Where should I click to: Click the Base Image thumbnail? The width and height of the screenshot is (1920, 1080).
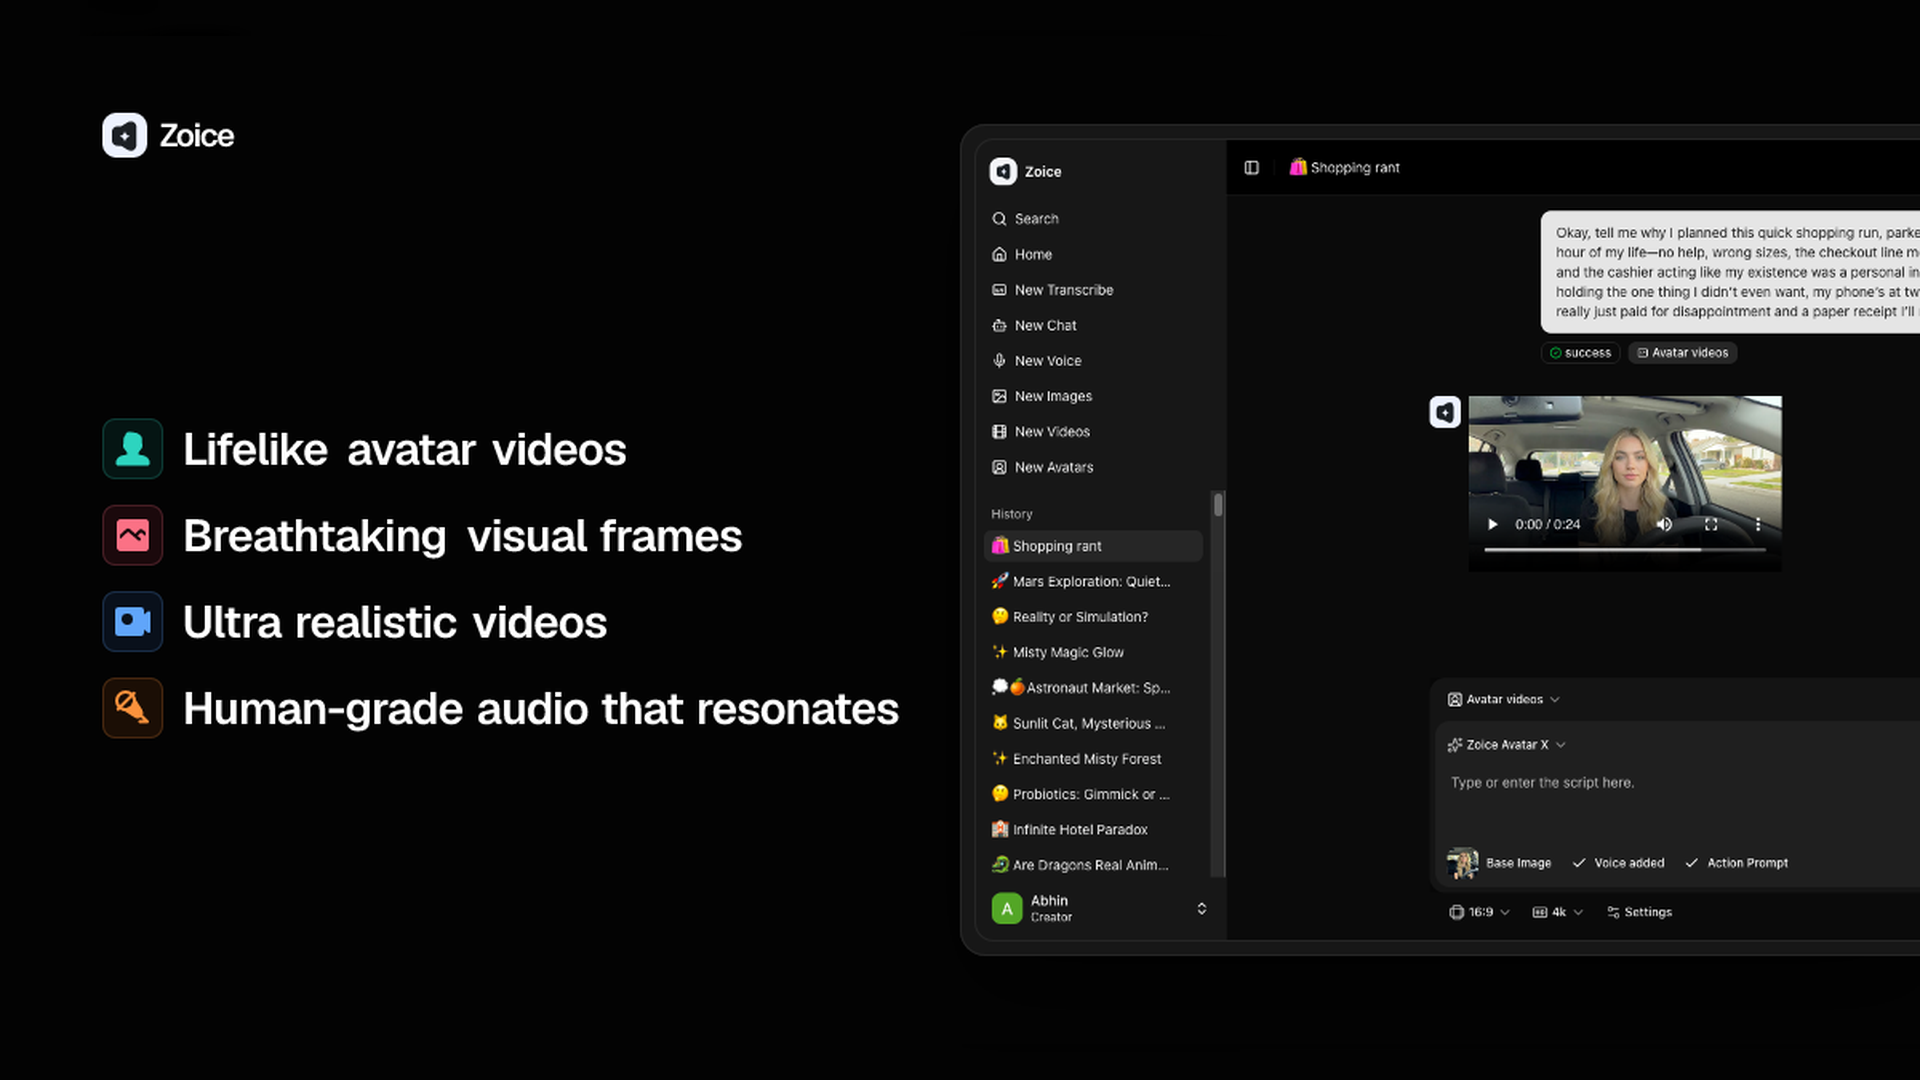click(x=1462, y=863)
